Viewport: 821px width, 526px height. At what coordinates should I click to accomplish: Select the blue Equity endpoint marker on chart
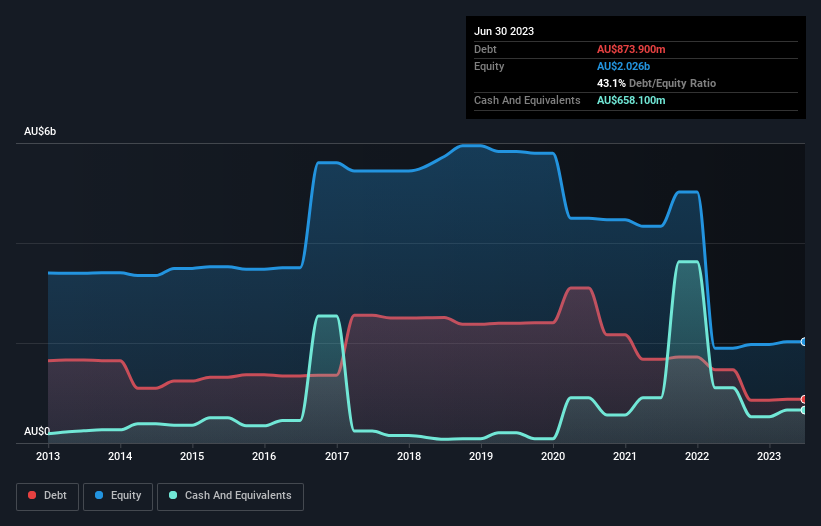click(x=804, y=342)
